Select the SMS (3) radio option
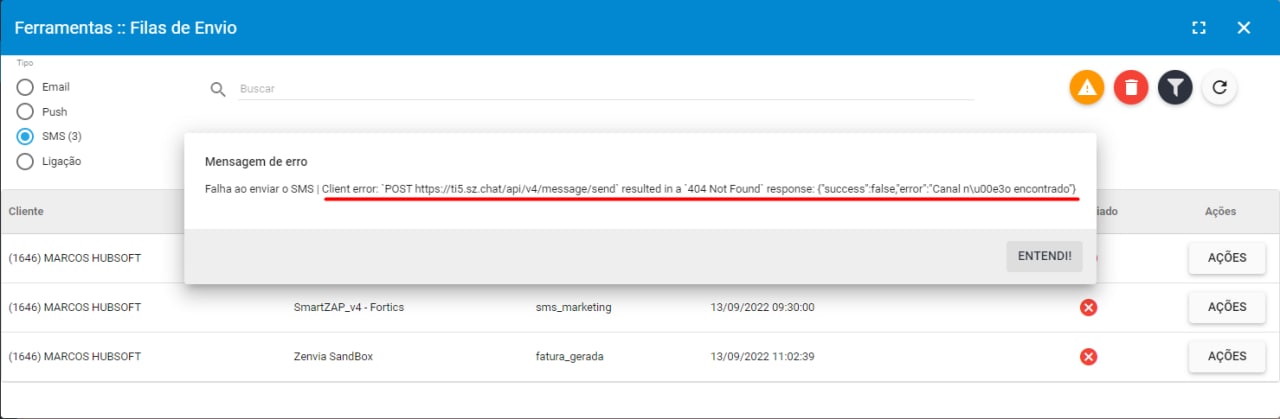1280x419 pixels. pyautogui.click(x=25, y=137)
